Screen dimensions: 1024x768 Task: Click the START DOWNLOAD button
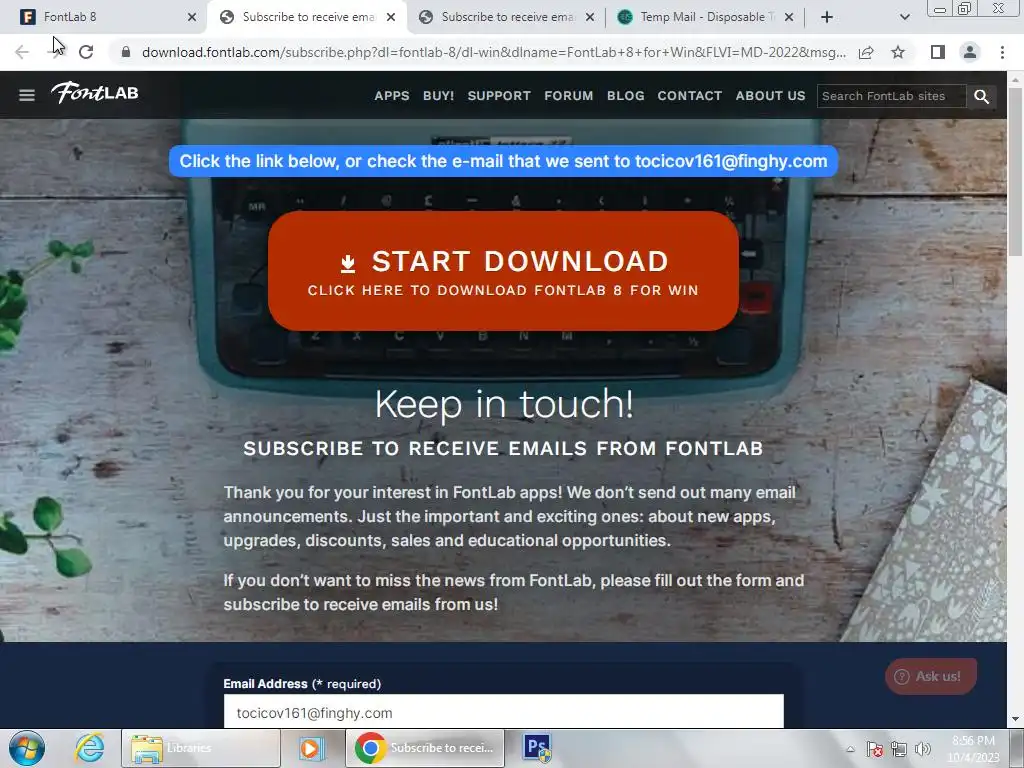[504, 270]
